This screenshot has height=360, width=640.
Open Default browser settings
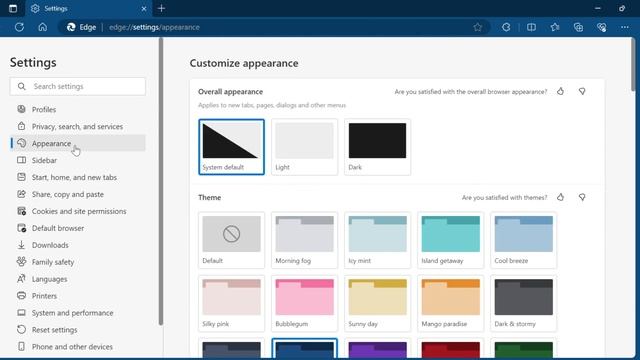pos(78,228)
